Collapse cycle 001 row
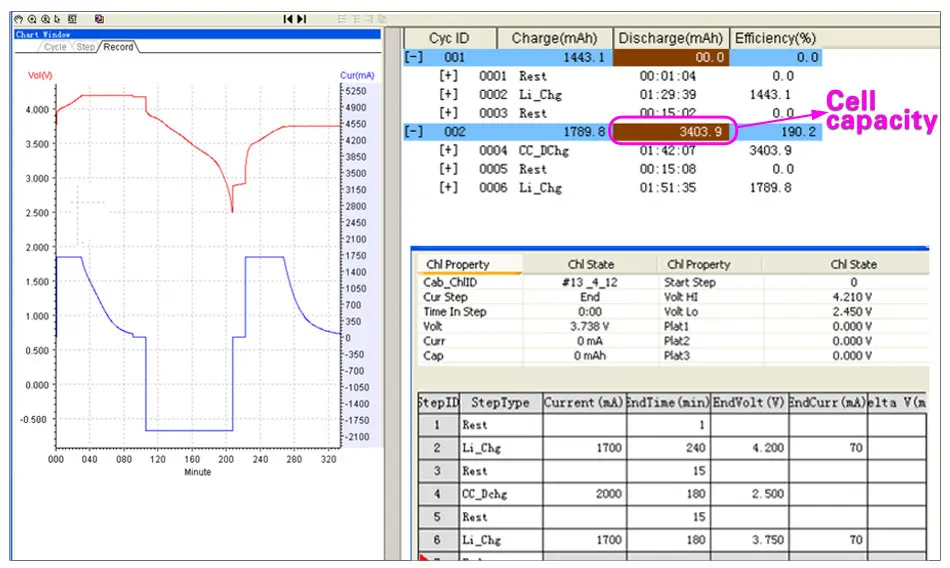This screenshot has width=950, height=568. [x=414, y=57]
